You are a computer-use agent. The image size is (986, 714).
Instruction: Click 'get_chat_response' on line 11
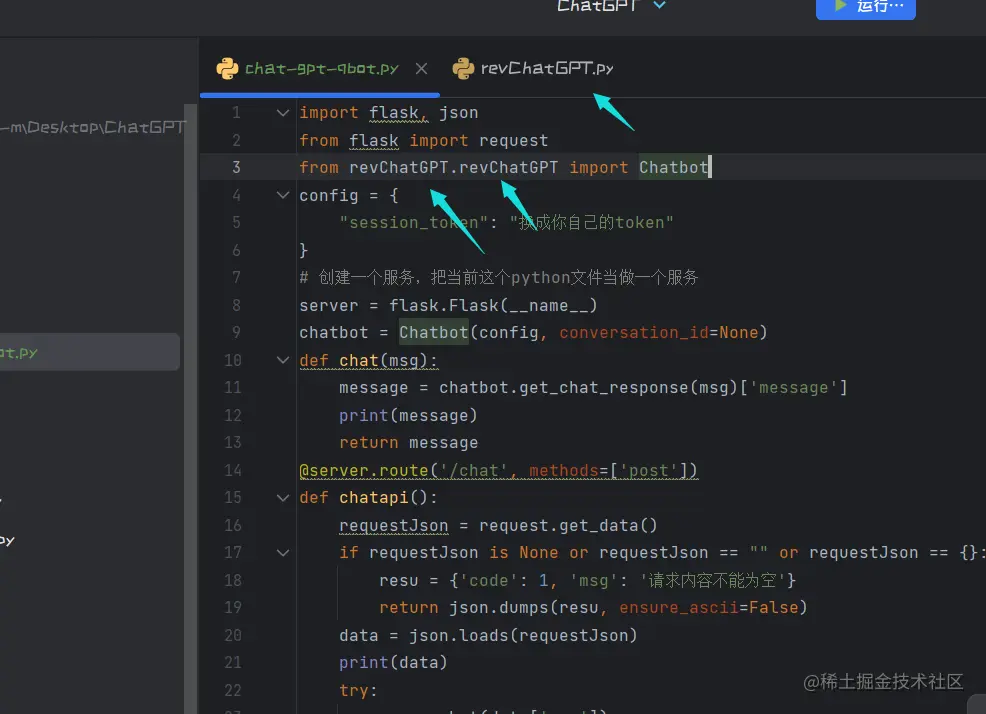(x=604, y=388)
